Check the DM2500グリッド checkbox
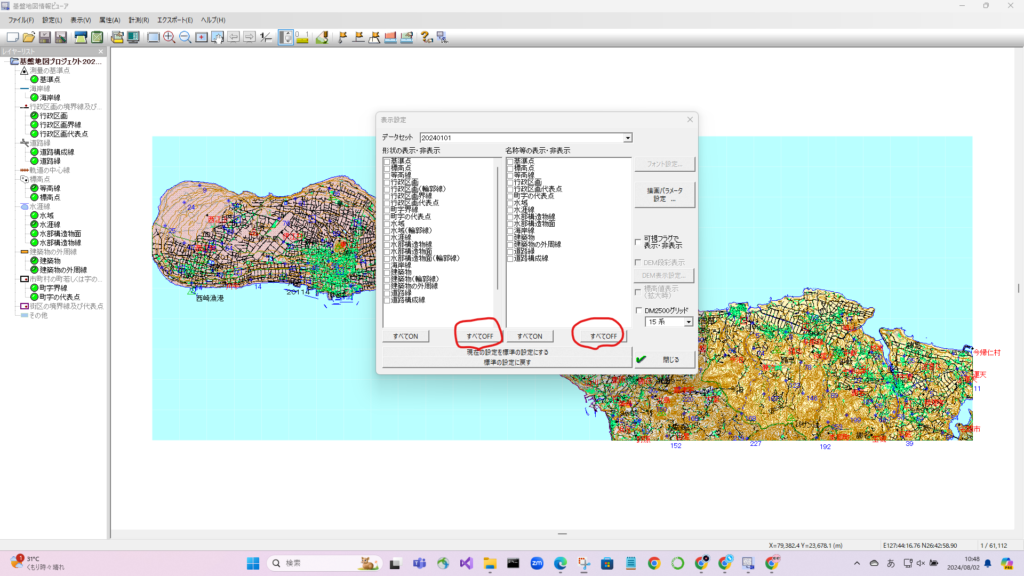The image size is (1024, 576). coord(639,311)
